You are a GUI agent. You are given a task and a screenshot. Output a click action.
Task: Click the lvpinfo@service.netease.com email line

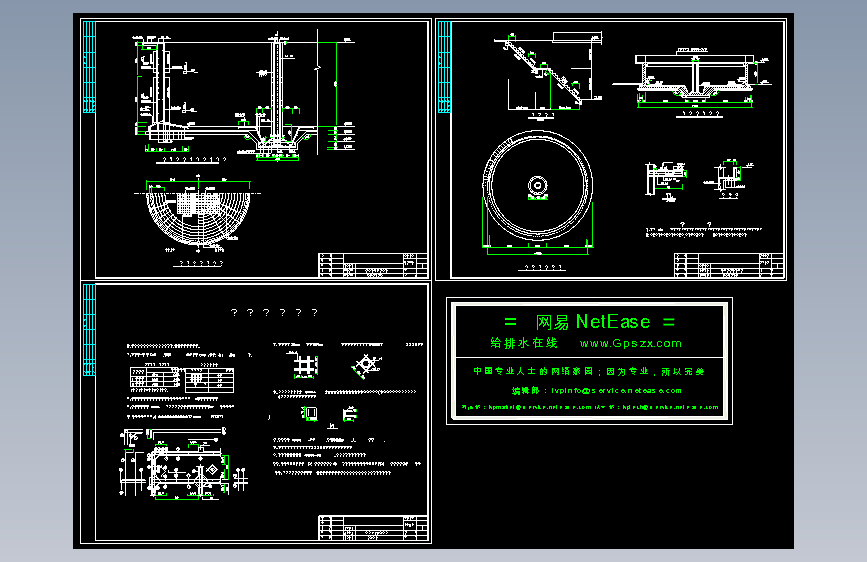597,391
